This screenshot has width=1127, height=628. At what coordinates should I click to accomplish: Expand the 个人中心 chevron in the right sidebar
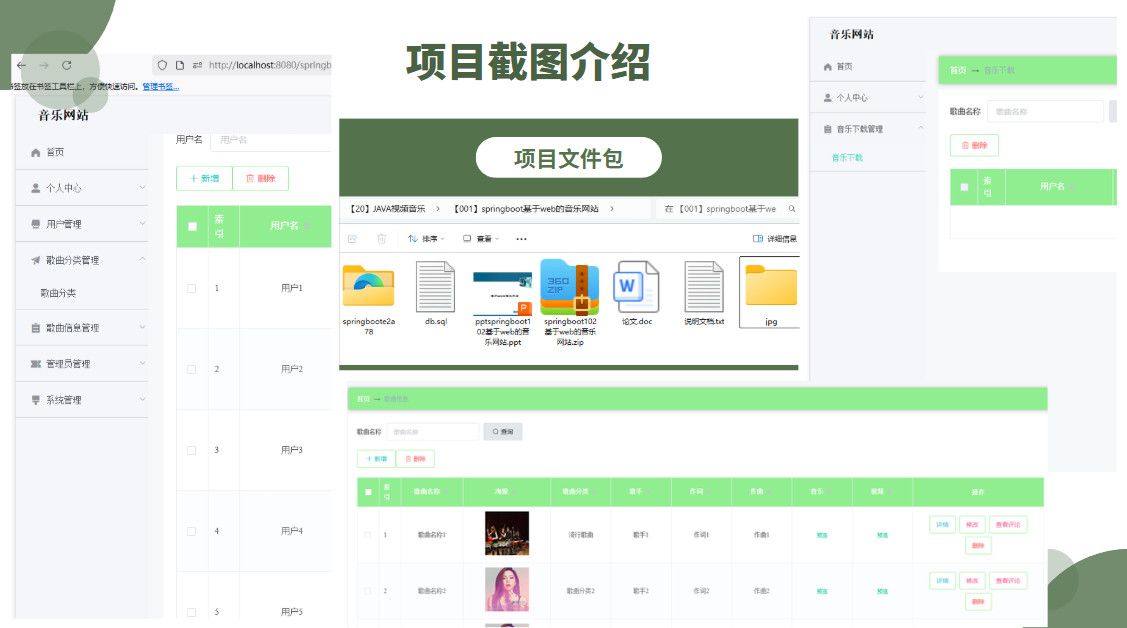click(921, 97)
